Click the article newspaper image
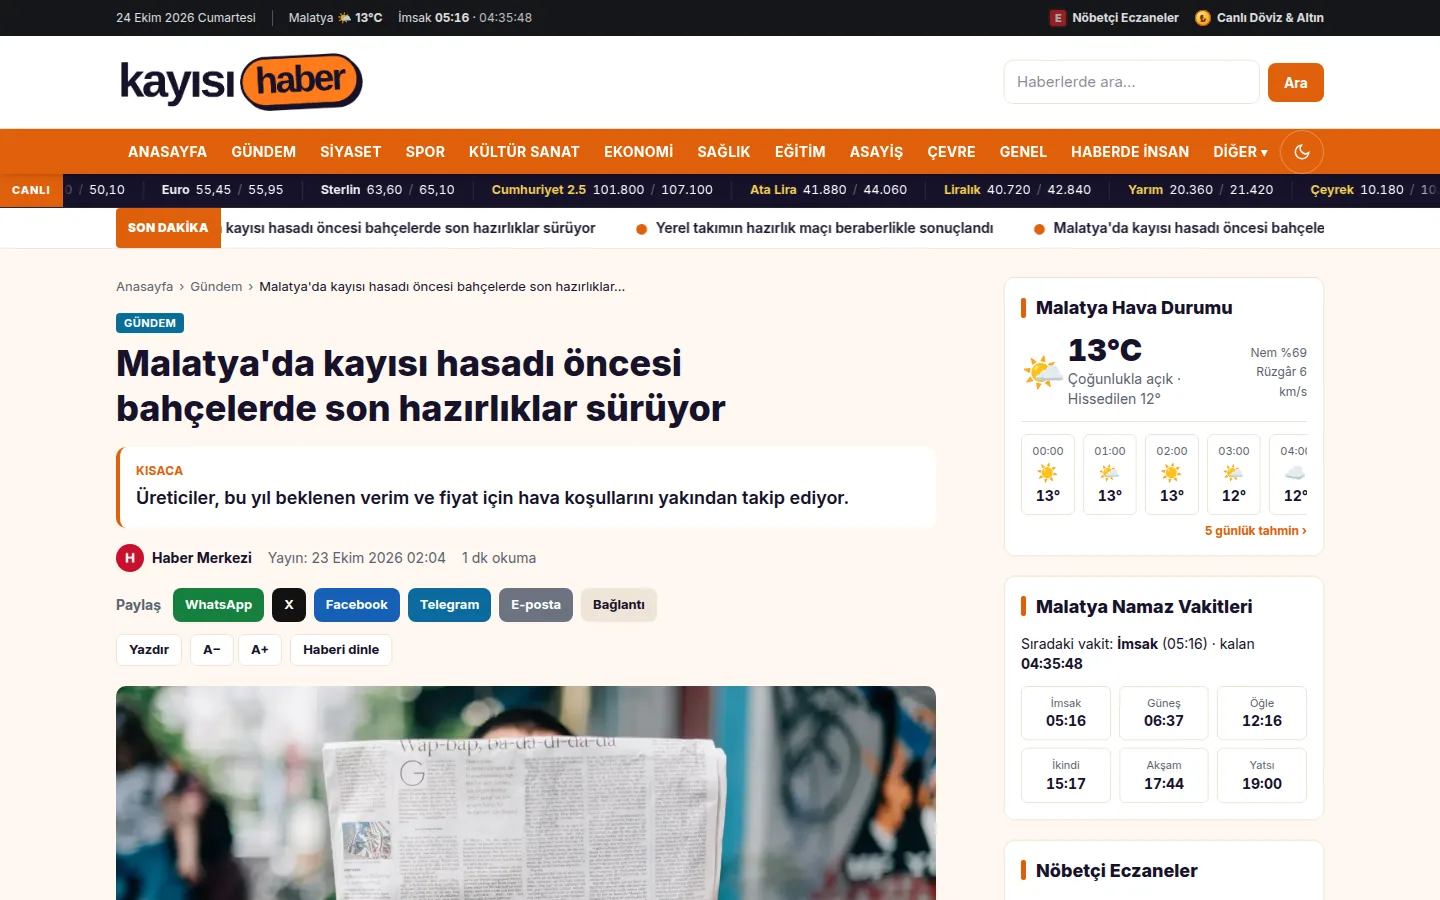Screen dimensions: 1440x900 [526, 793]
